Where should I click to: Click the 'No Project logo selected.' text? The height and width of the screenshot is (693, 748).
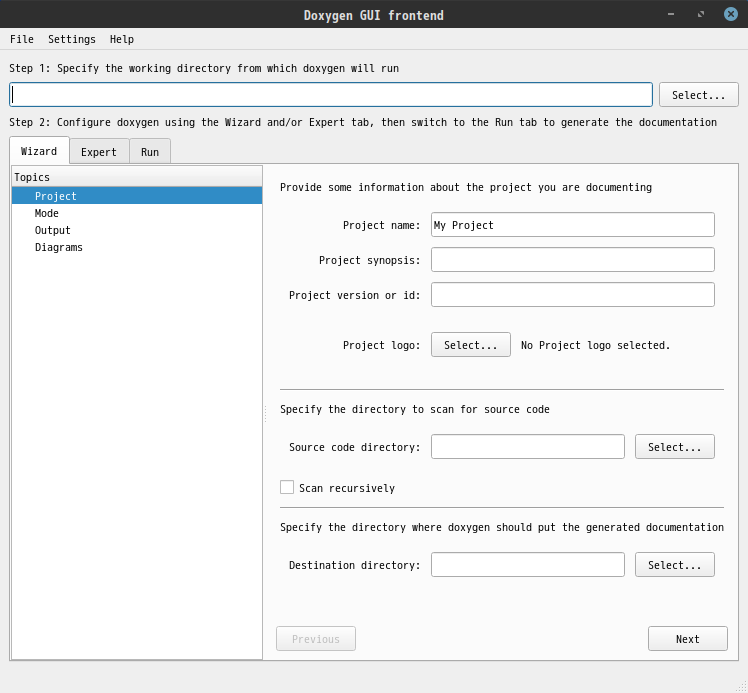pyautogui.click(x=595, y=345)
